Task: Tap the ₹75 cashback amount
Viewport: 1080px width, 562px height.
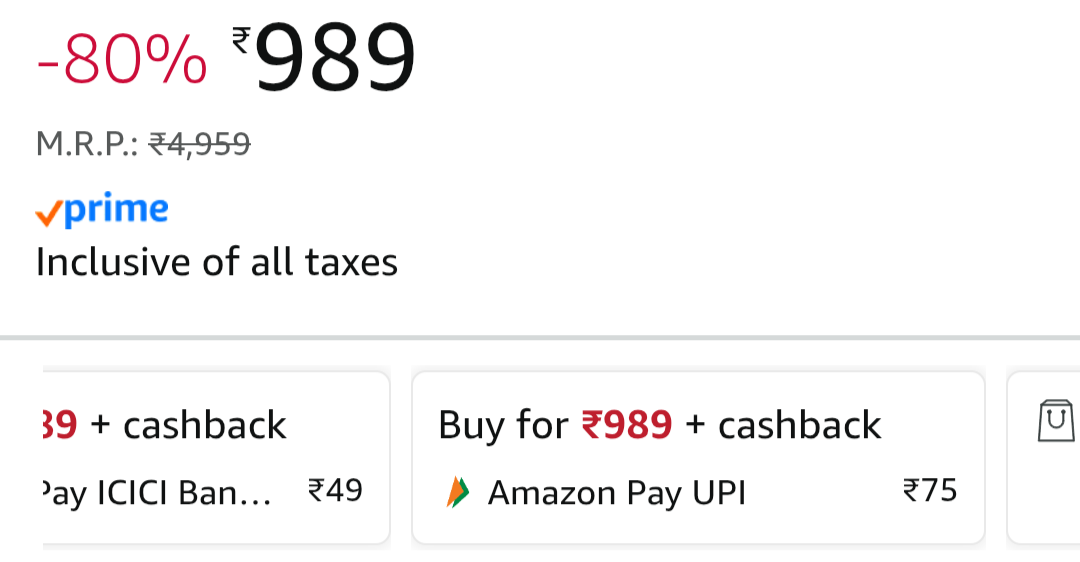Action: tap(929, 491)
